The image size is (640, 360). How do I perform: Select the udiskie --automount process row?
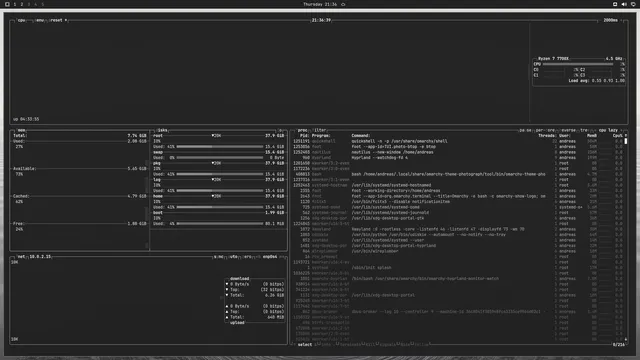click(x=458, y=235)
